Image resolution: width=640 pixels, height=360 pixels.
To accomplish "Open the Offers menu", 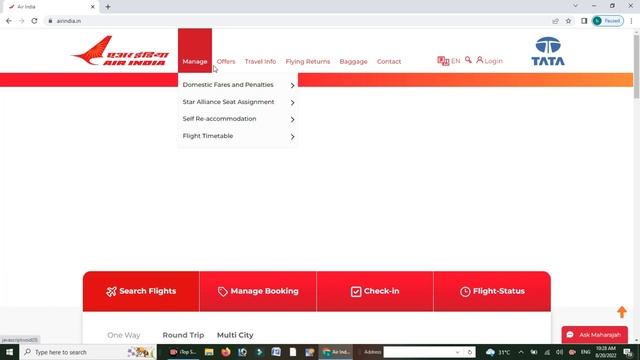I will [x=226, y=61].
